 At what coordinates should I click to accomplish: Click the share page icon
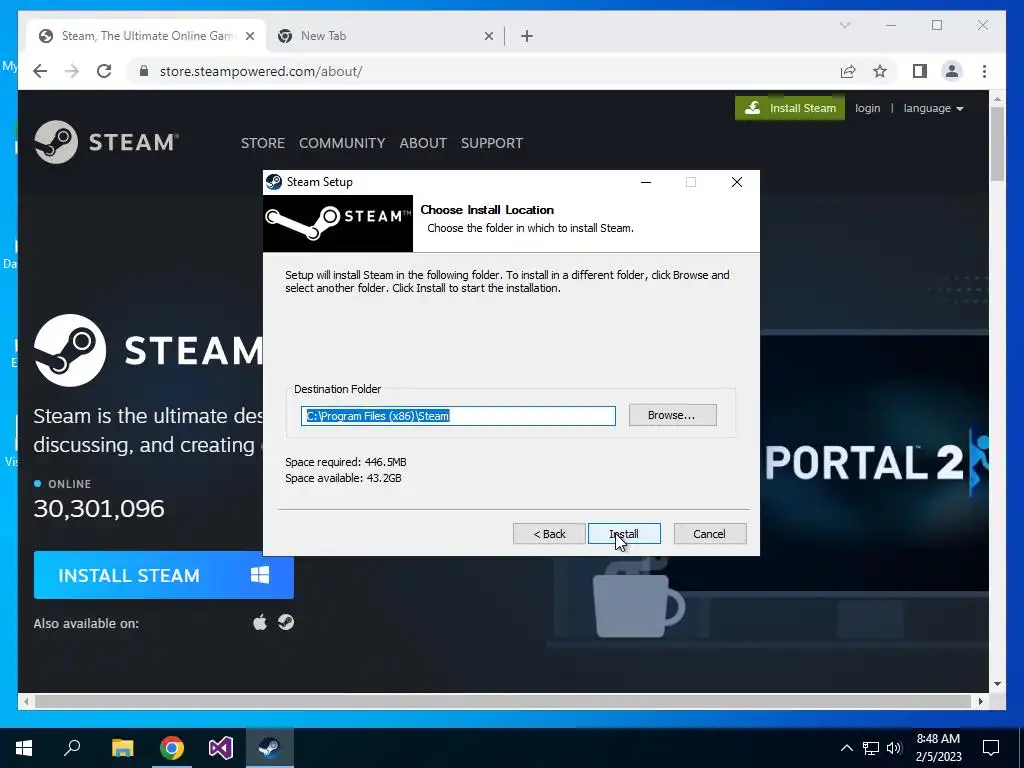click(x=848, y=71)
